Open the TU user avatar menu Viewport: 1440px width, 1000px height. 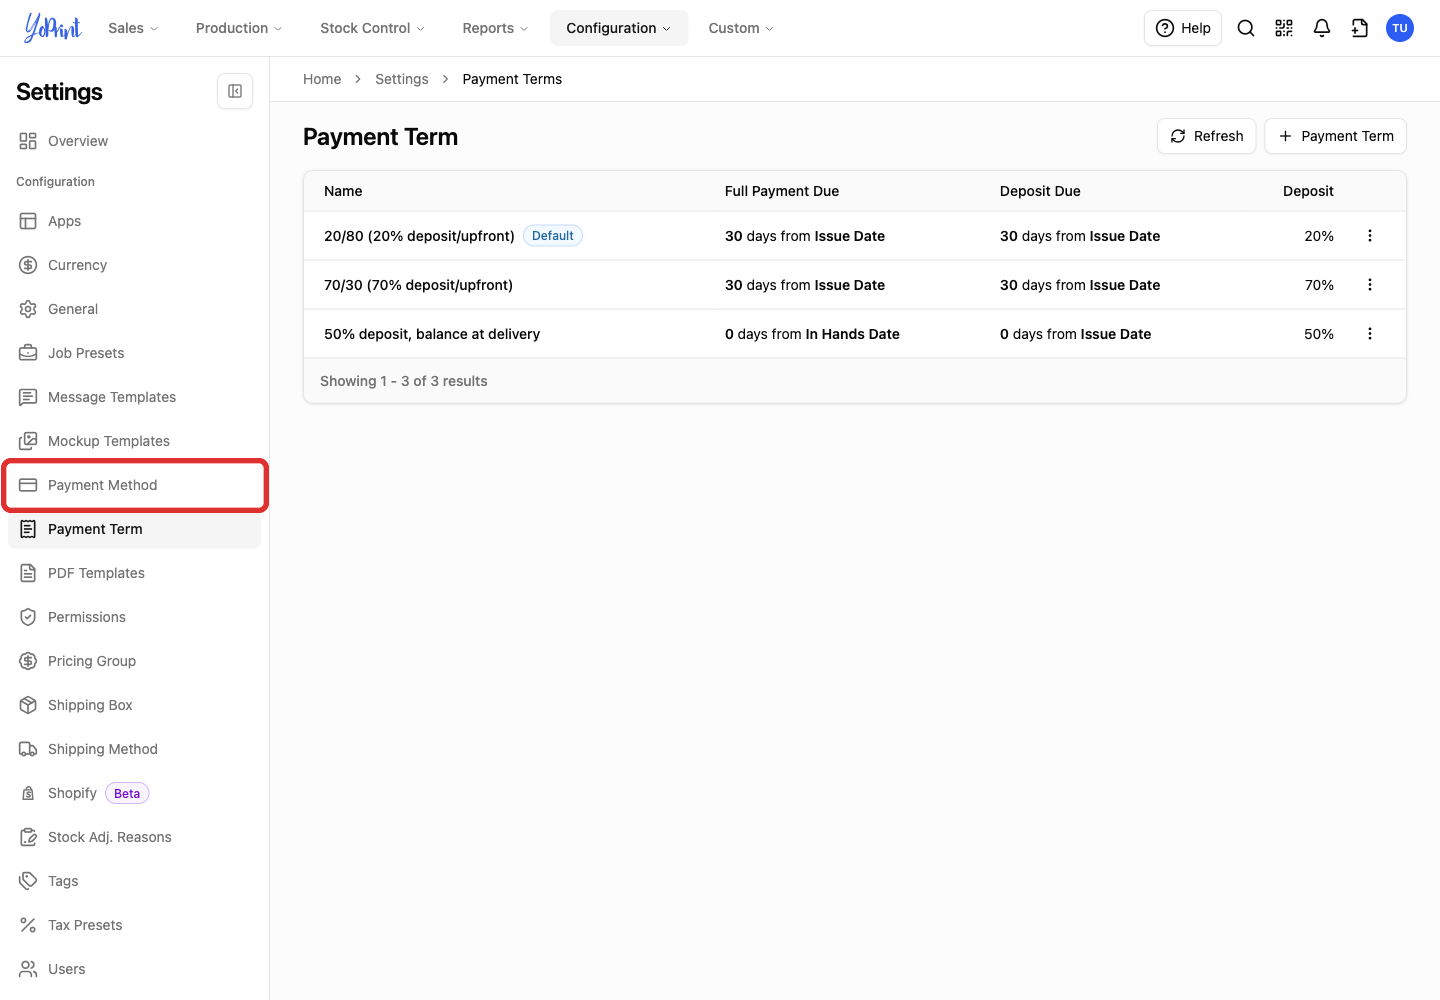pyautogui.click(x=1400, y=28)
